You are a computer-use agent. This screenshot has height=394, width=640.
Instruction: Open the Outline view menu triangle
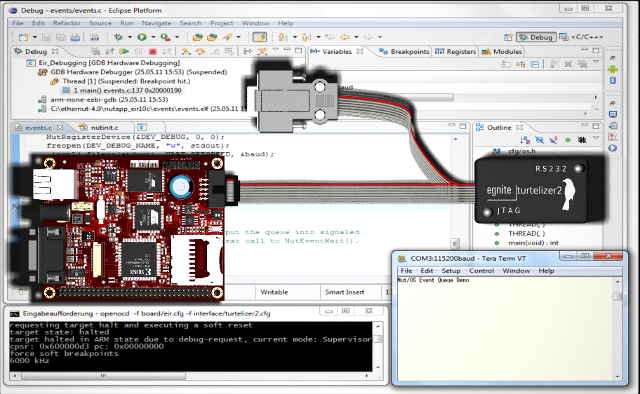(596, 138)
